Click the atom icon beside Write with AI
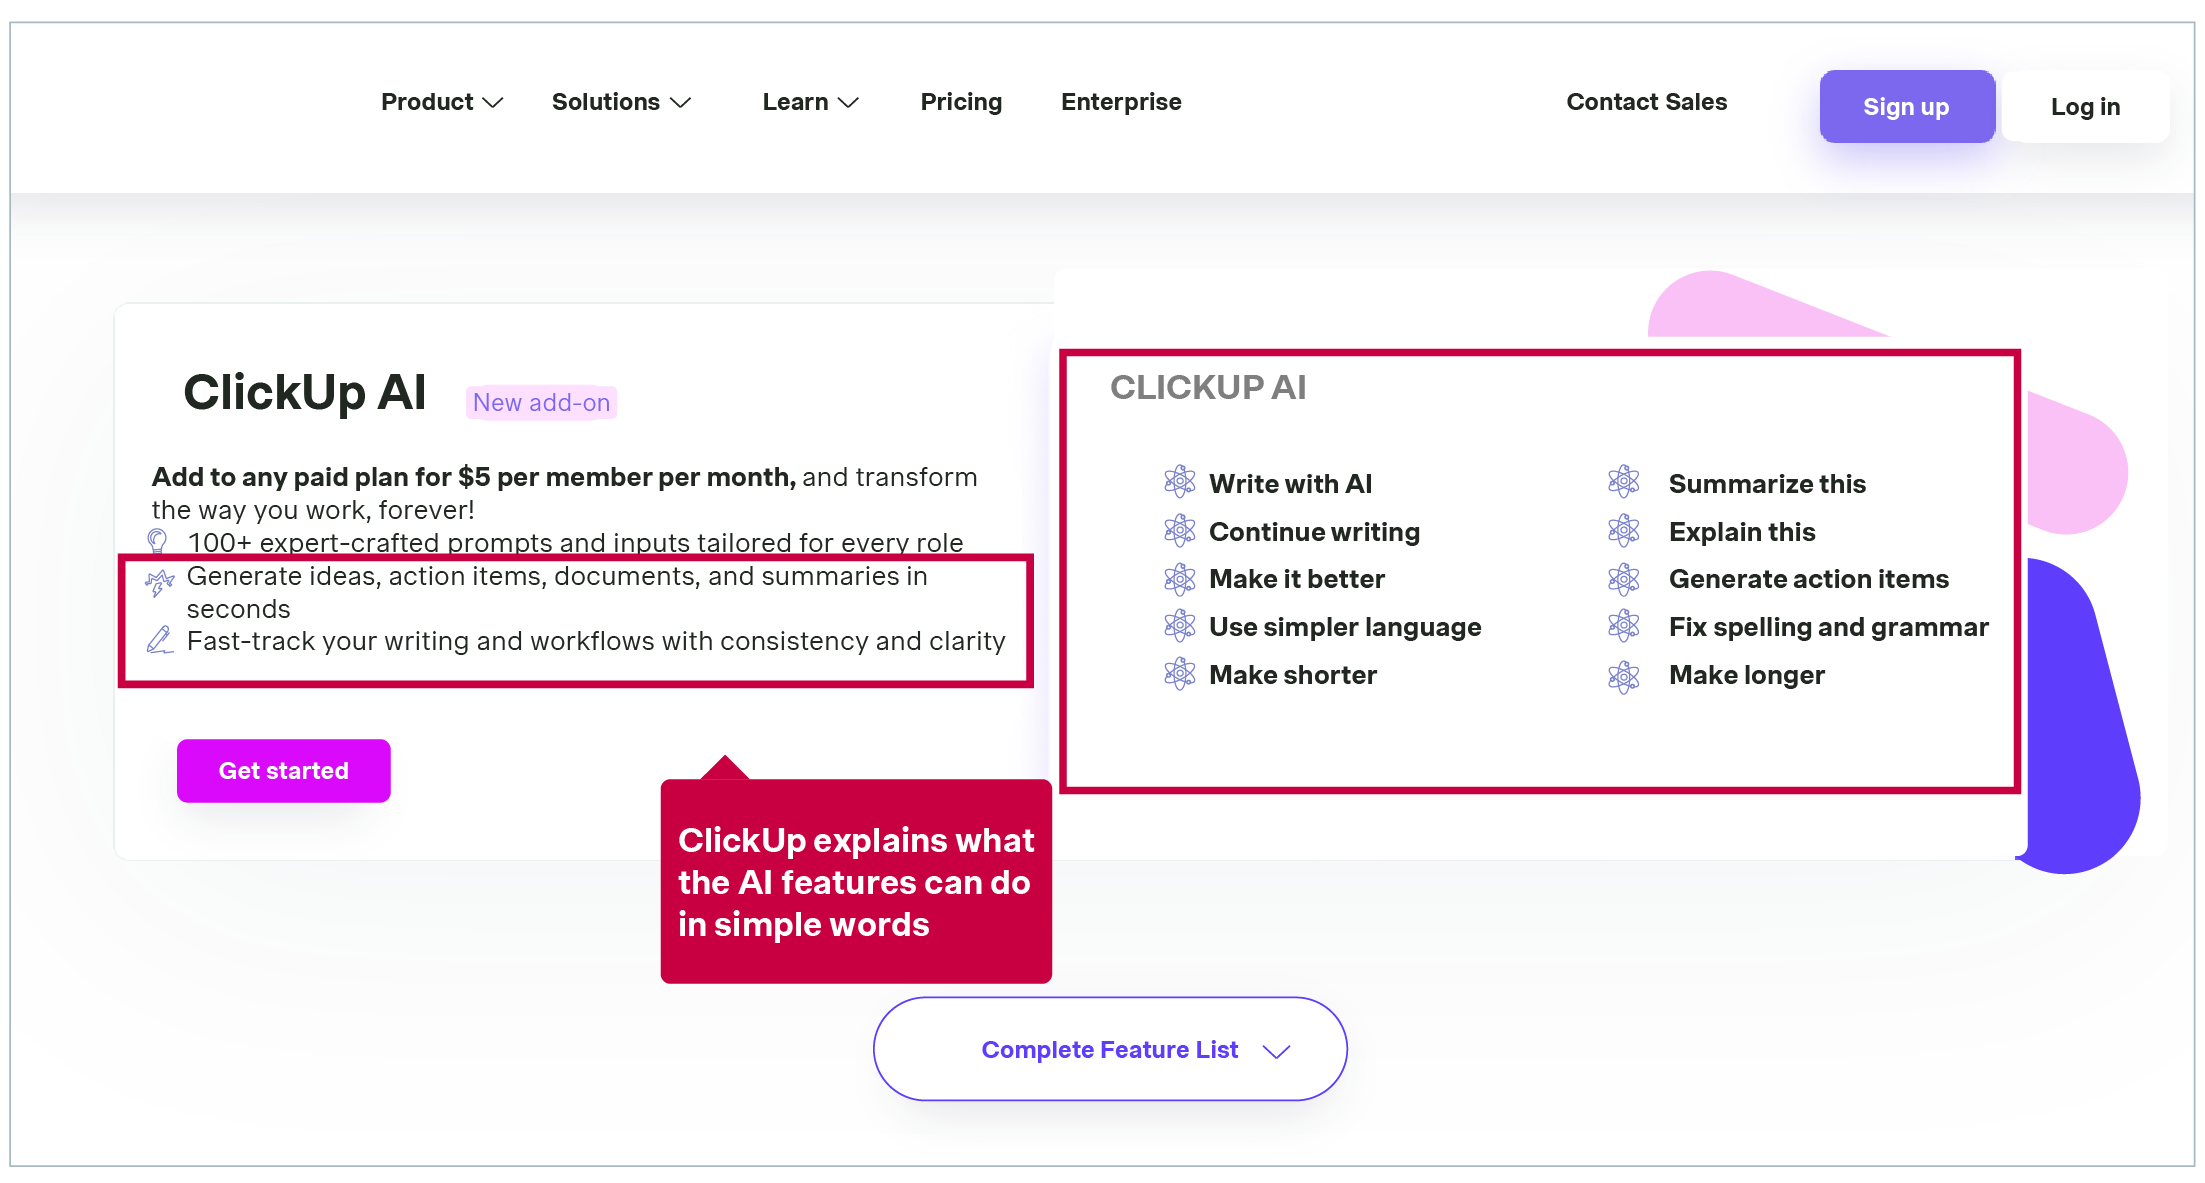This screenshot has width=2205, height=1183. tap(1179, 482)
